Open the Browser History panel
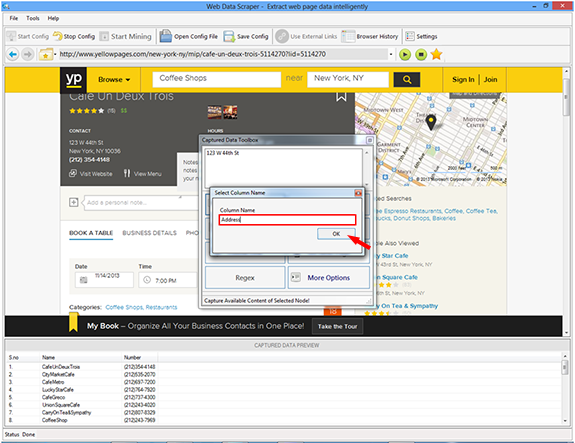This screenshot has height=443, width=575. click(370, 36)
